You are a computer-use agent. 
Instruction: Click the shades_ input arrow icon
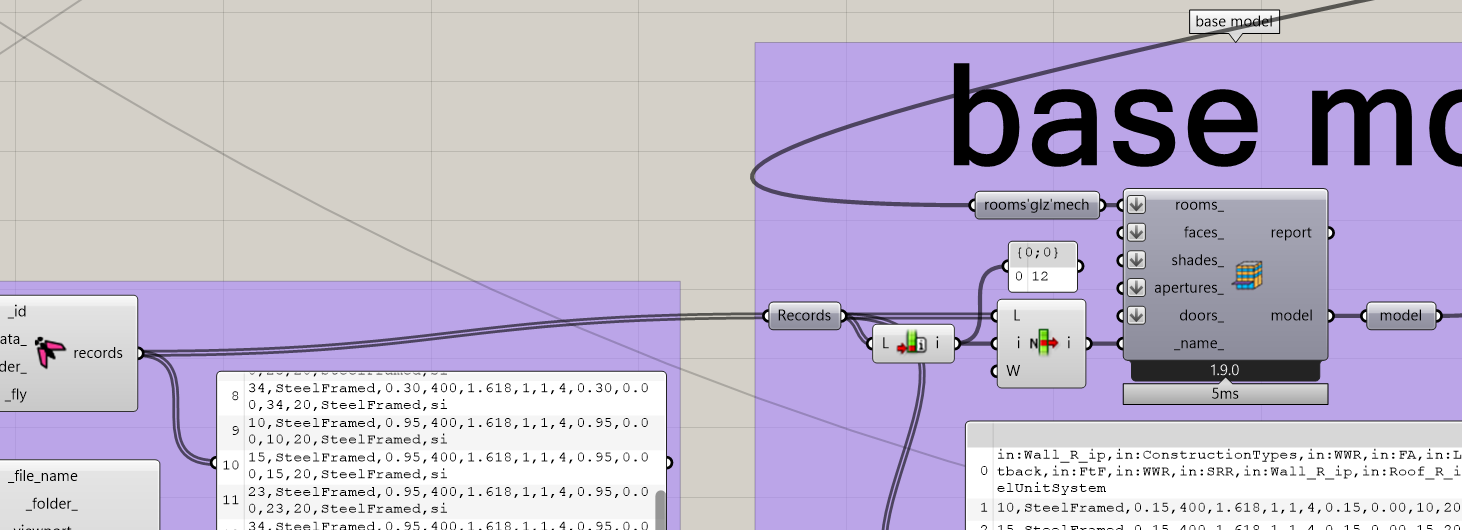click(1135, 260)
